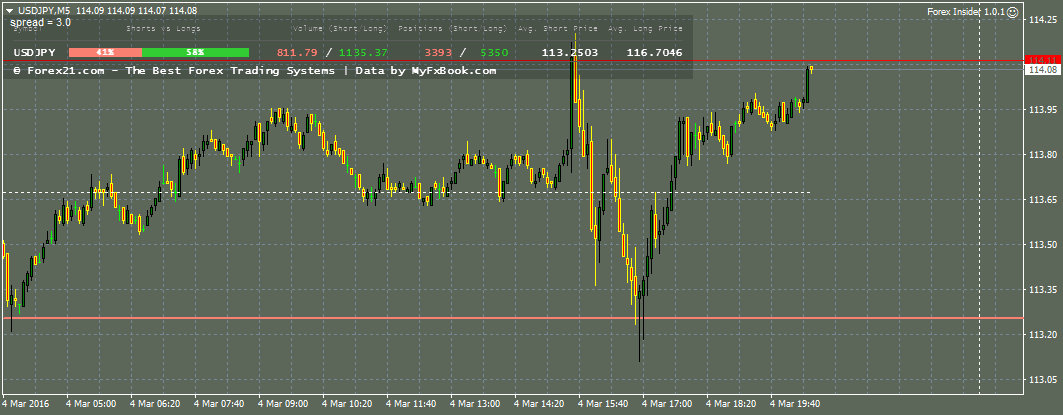Click the 4 Mar 10:20 time label
This screenshot has height=415, width=1063.
click(x=347, y=404)
